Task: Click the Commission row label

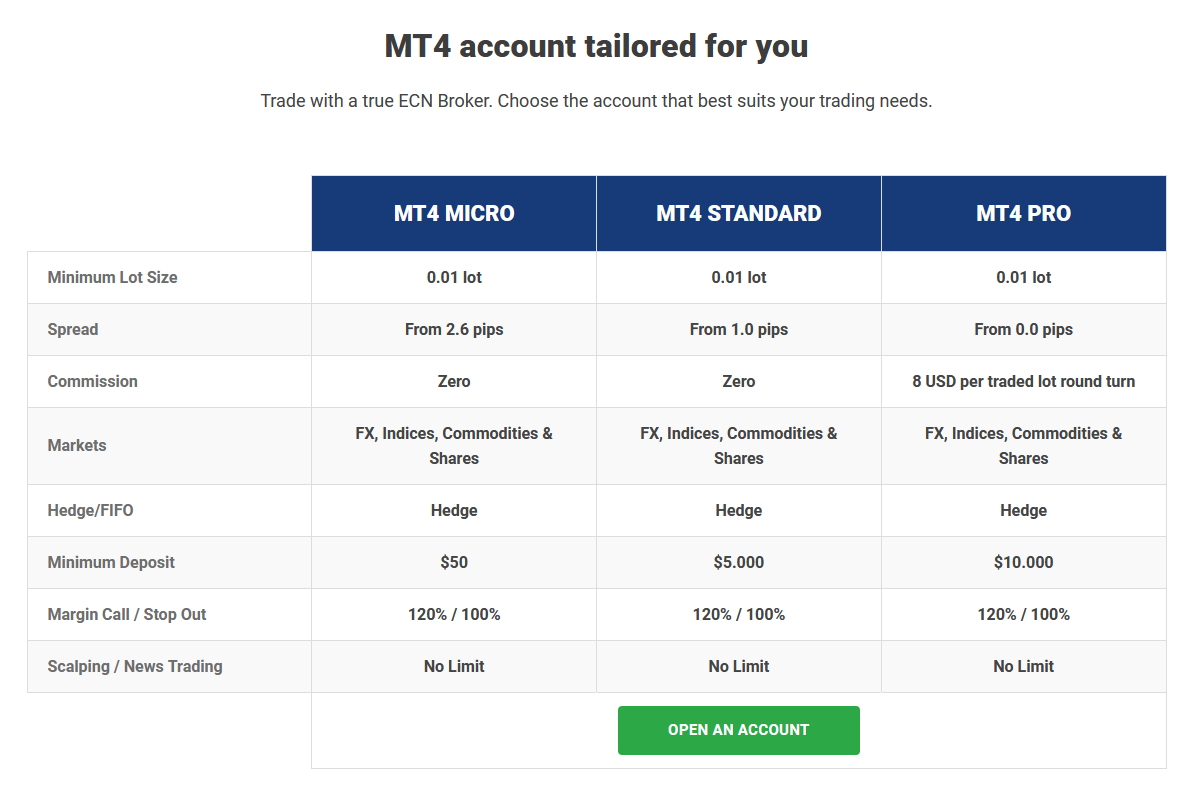Action: (x=93, y=381)
